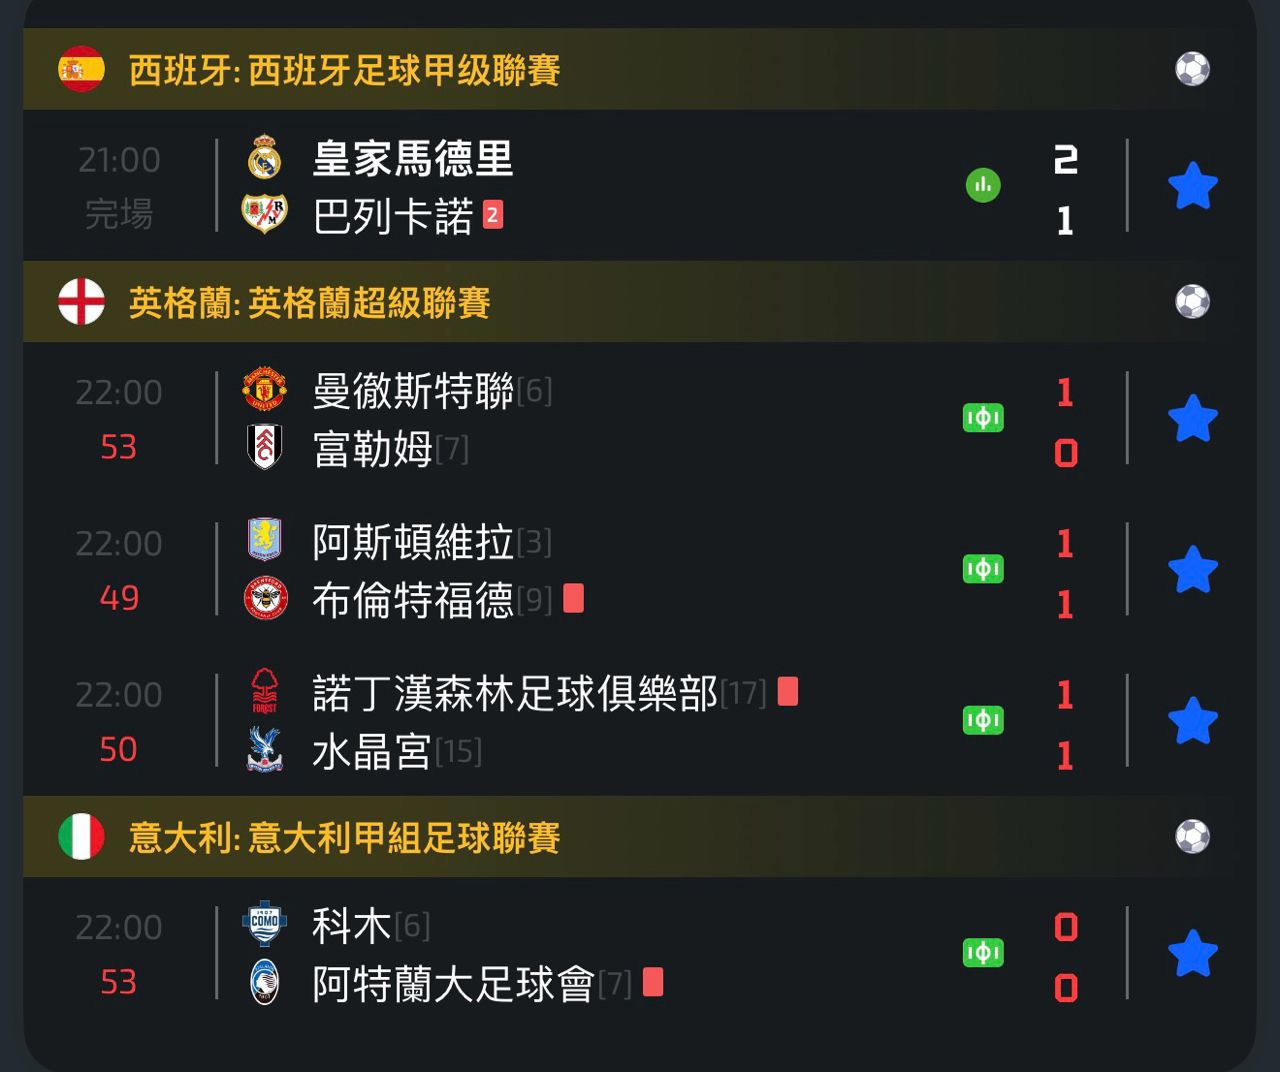Select the 皇家馬德里 team name
1280x1072 pixels.
[x=412, y=159]
